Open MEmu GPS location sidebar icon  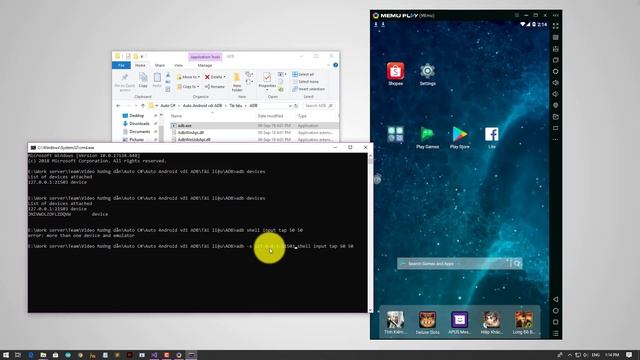[x=556, y=105]
